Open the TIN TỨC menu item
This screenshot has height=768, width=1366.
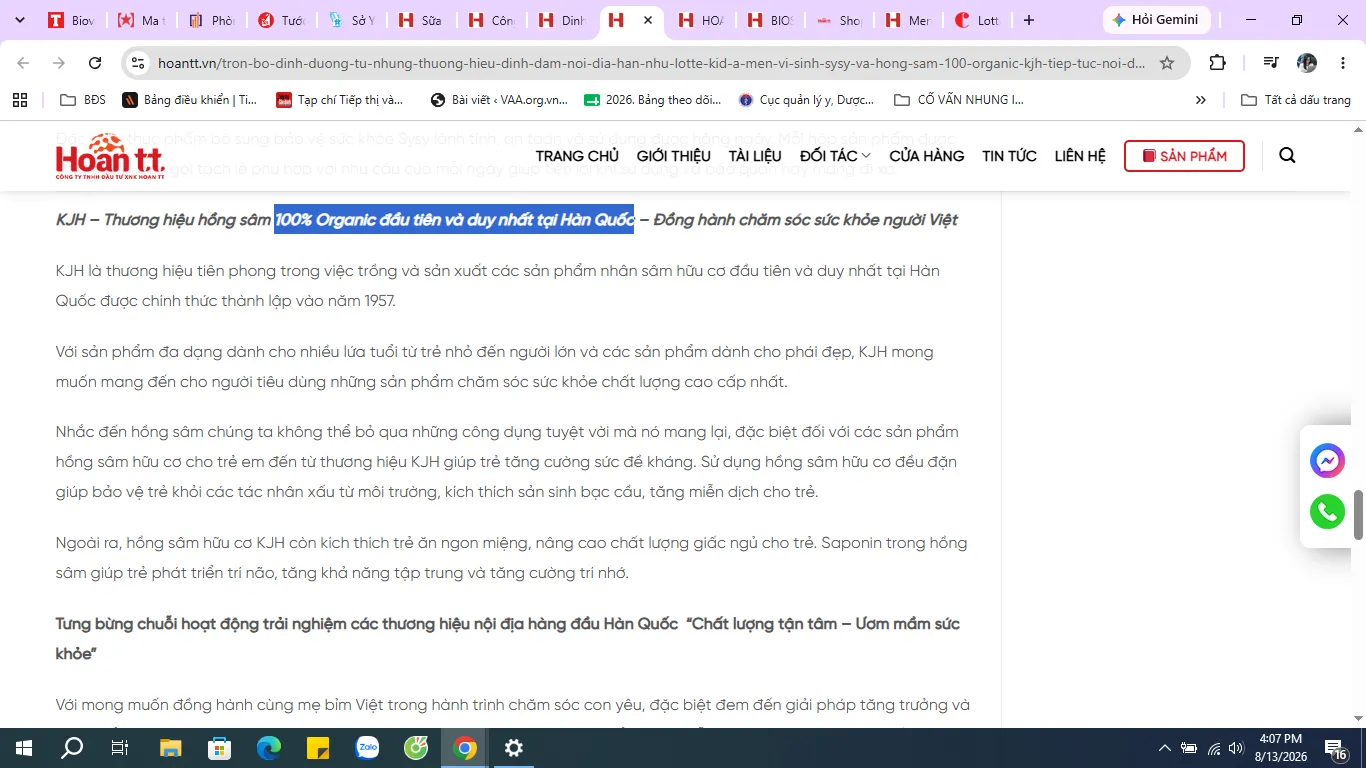coord(1009,156)
